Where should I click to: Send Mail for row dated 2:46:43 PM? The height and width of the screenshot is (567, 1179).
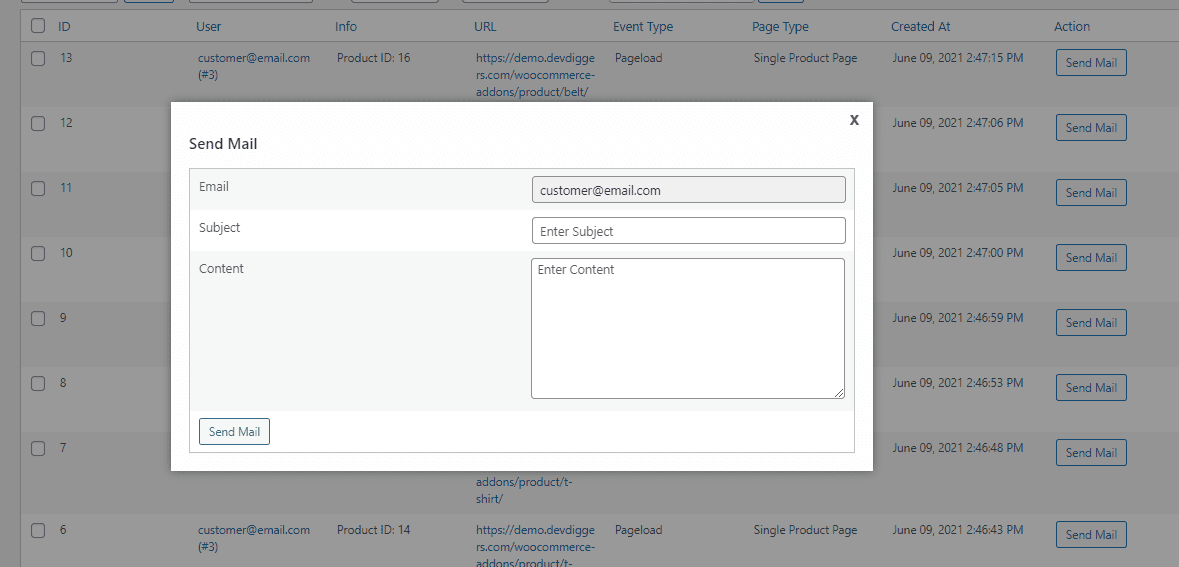(x=1092, y=535)
